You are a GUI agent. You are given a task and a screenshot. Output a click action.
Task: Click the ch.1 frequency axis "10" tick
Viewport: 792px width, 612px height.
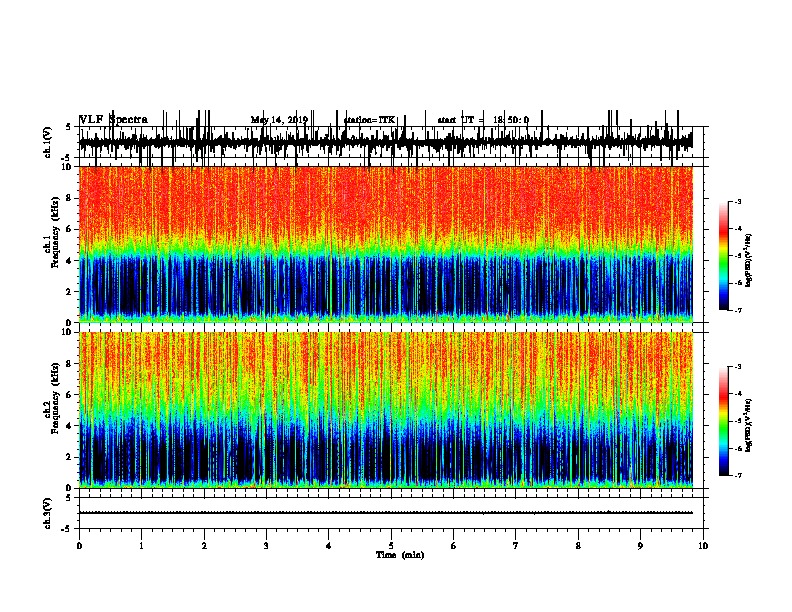[x=67, y=167]
